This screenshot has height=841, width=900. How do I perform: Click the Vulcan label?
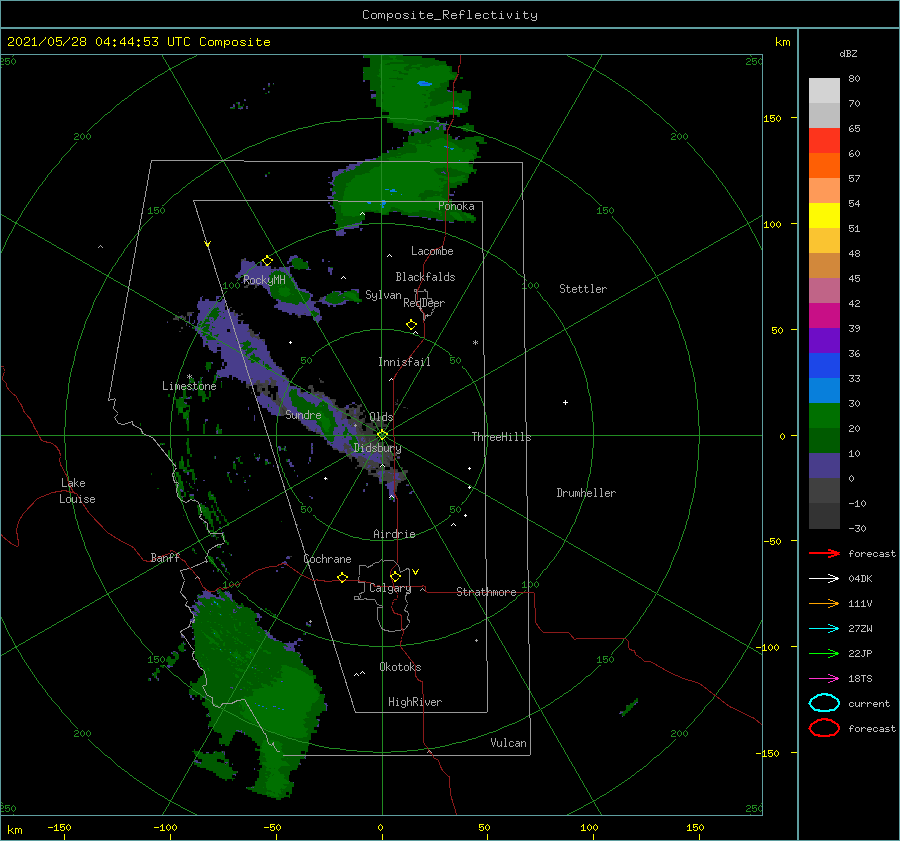[508, 743]
